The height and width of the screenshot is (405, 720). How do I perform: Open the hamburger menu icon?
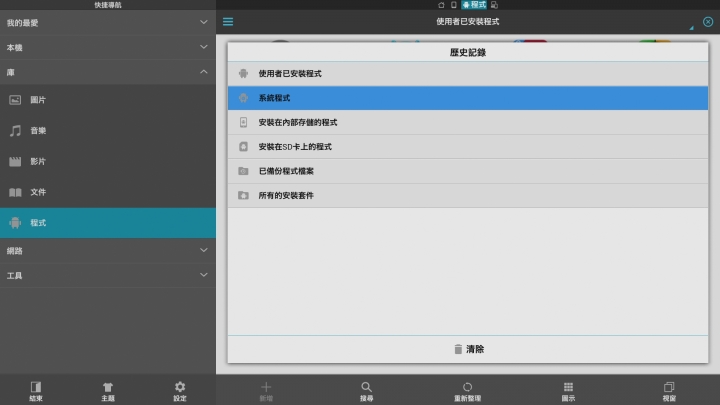tap(228, 22)
